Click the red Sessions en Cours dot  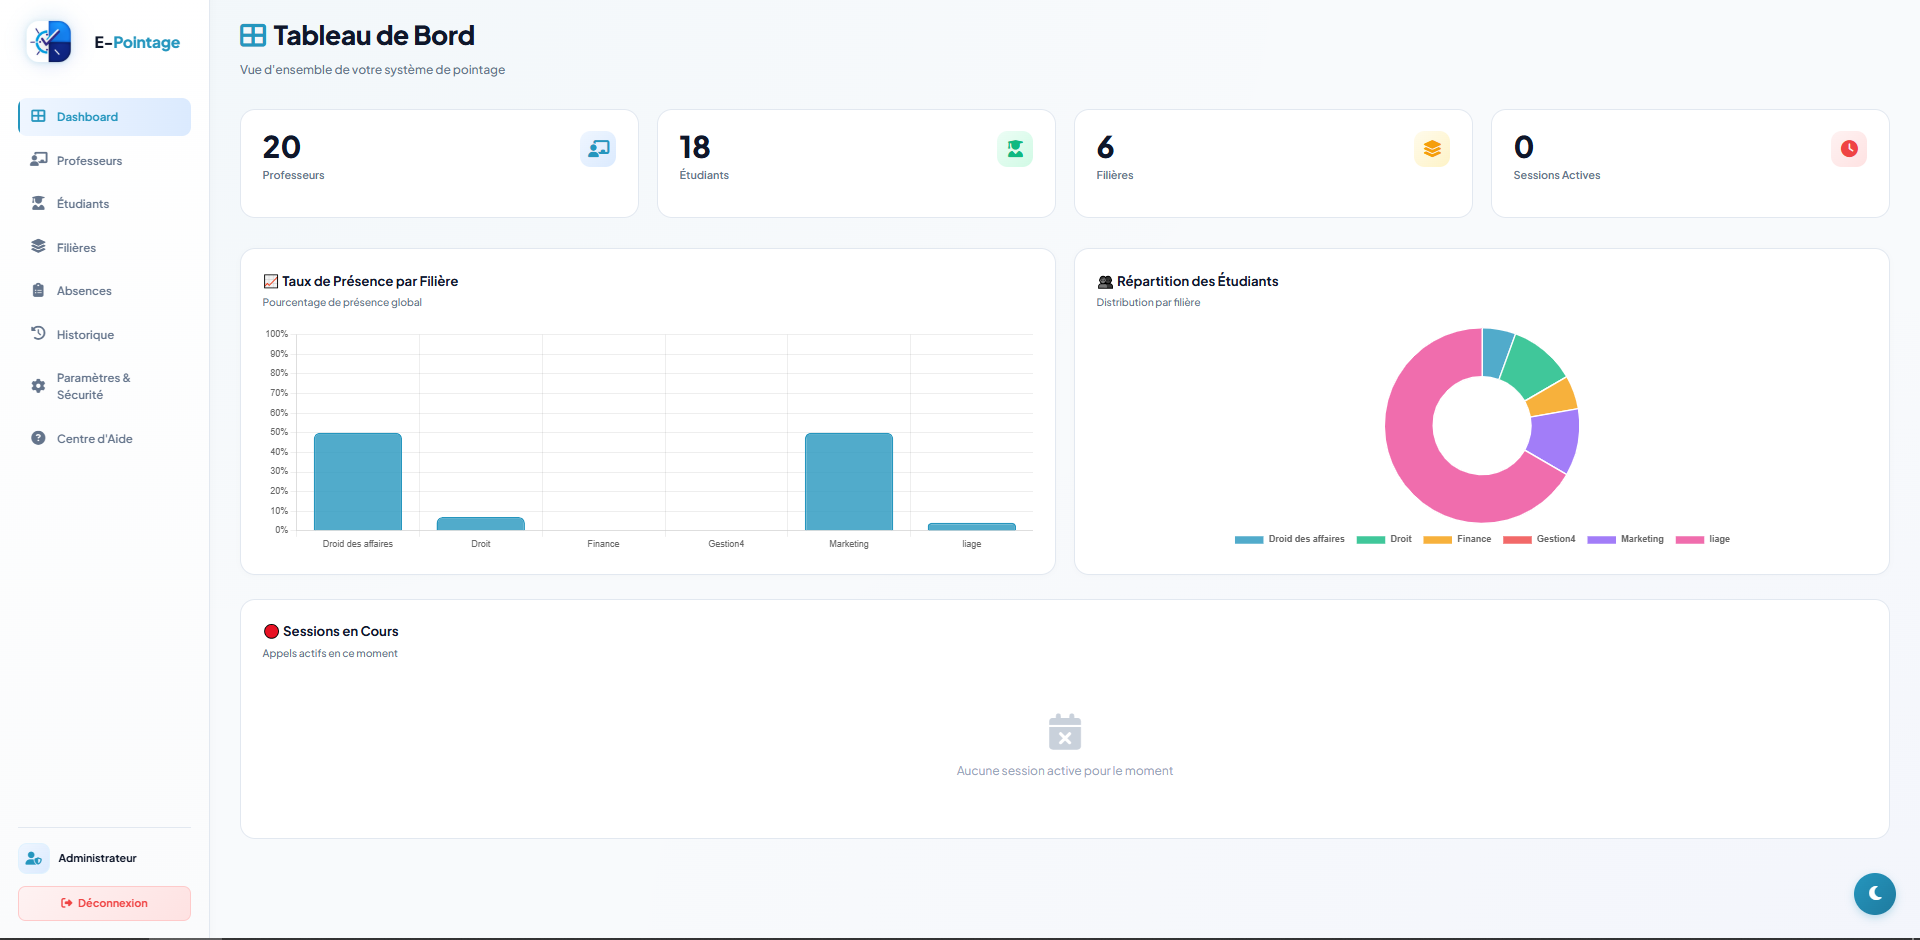[x=271, y=631]
